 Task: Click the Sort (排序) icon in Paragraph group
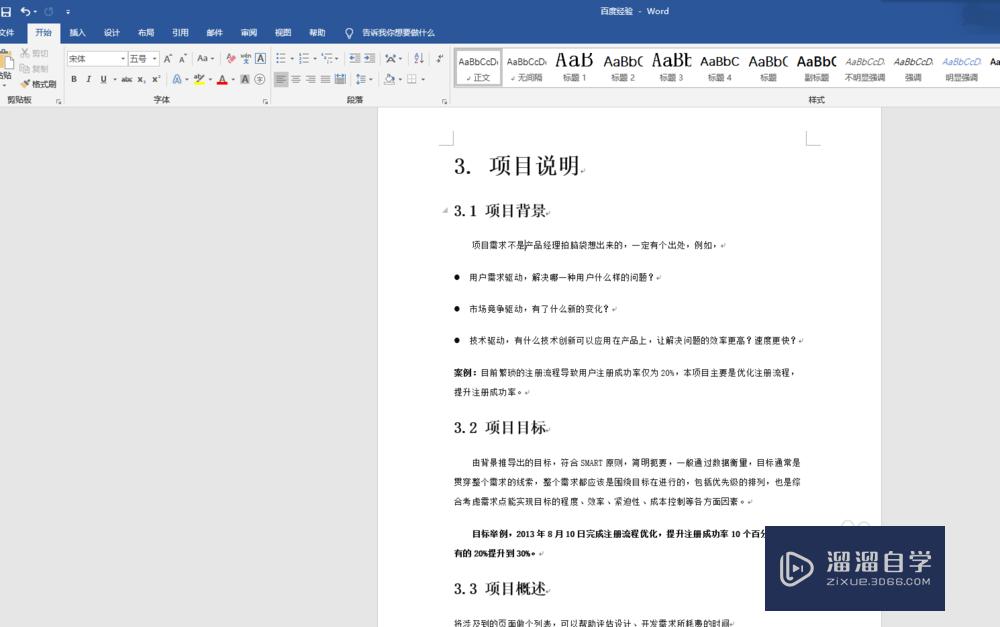coord(418,58)
